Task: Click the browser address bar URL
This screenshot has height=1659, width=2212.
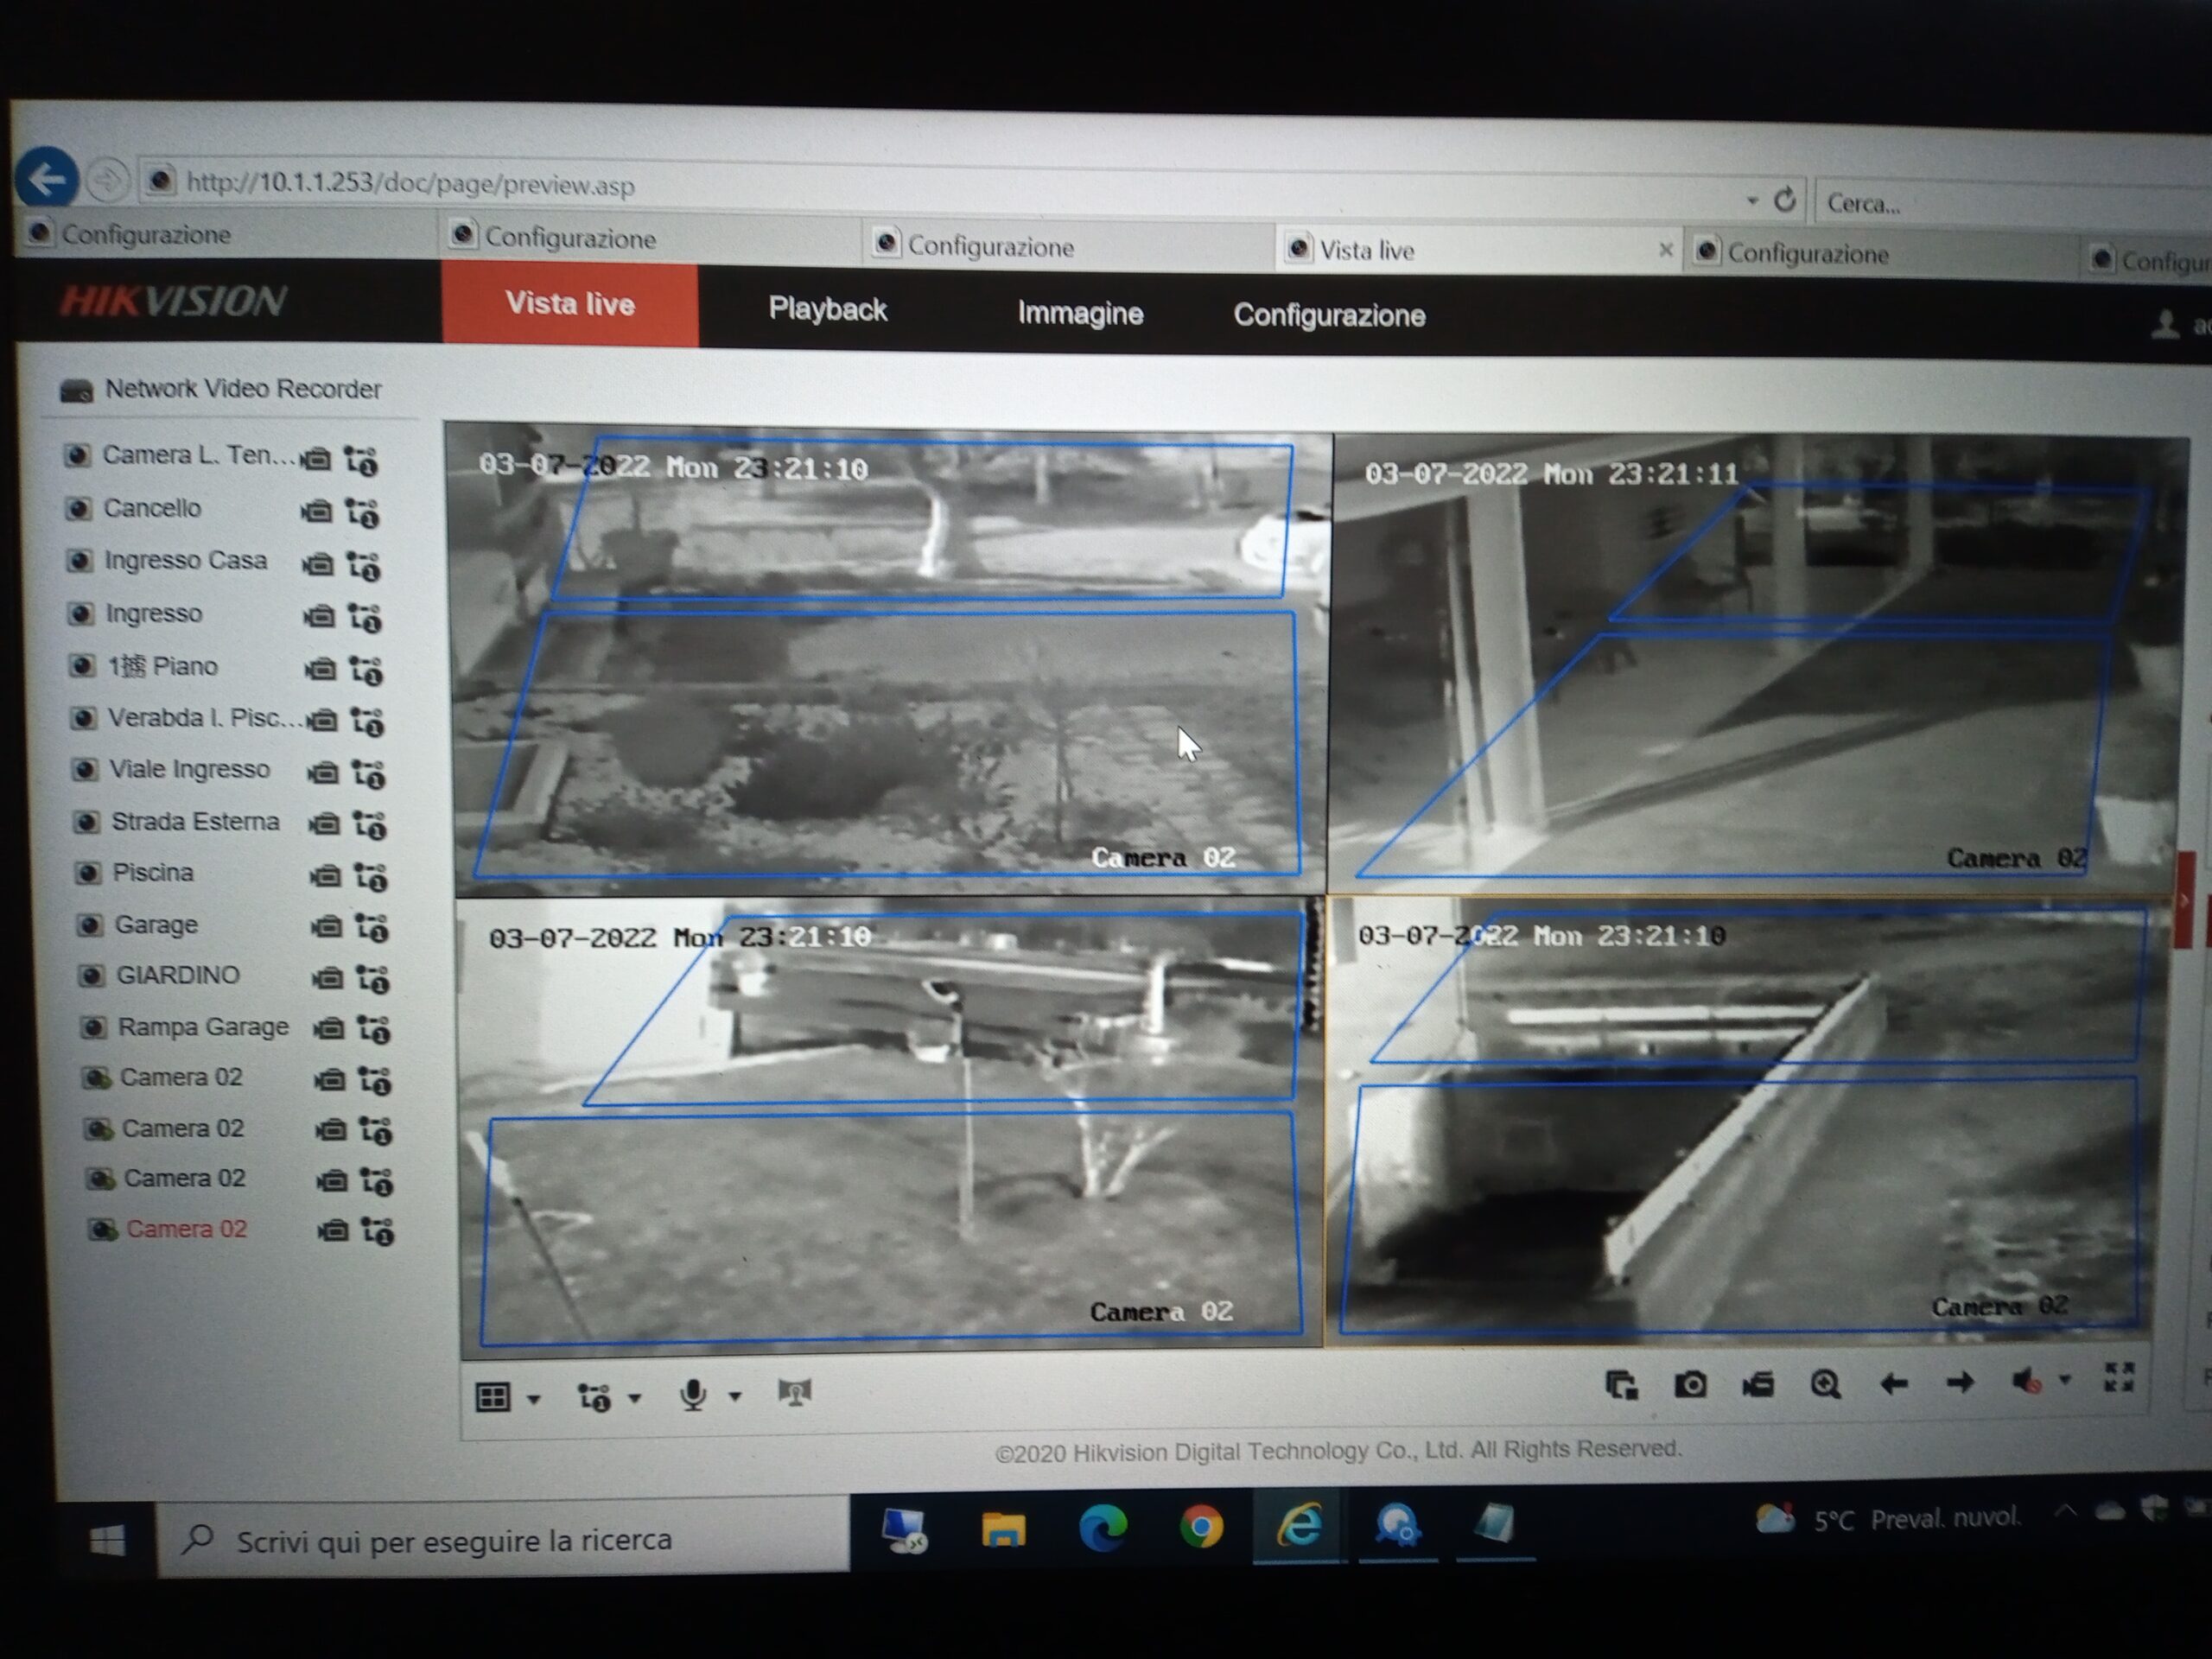Action: (x=410, y=184)
